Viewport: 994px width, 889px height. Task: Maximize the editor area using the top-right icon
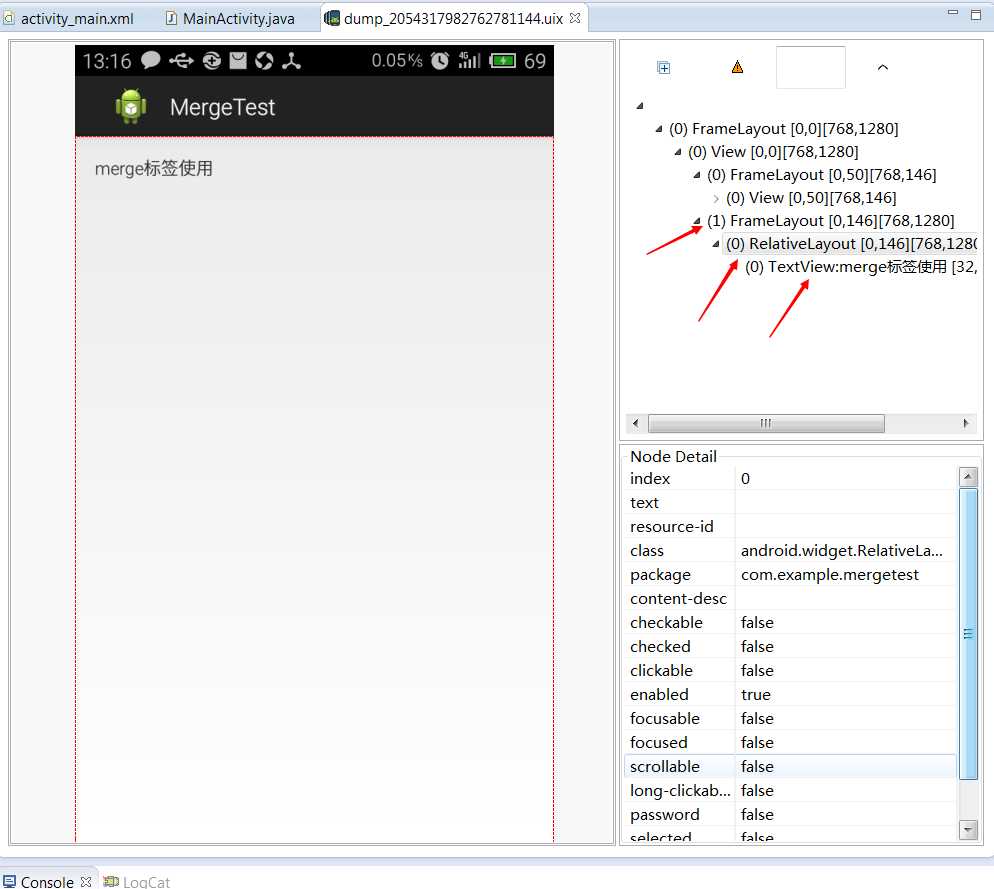[x=976, y=15]
